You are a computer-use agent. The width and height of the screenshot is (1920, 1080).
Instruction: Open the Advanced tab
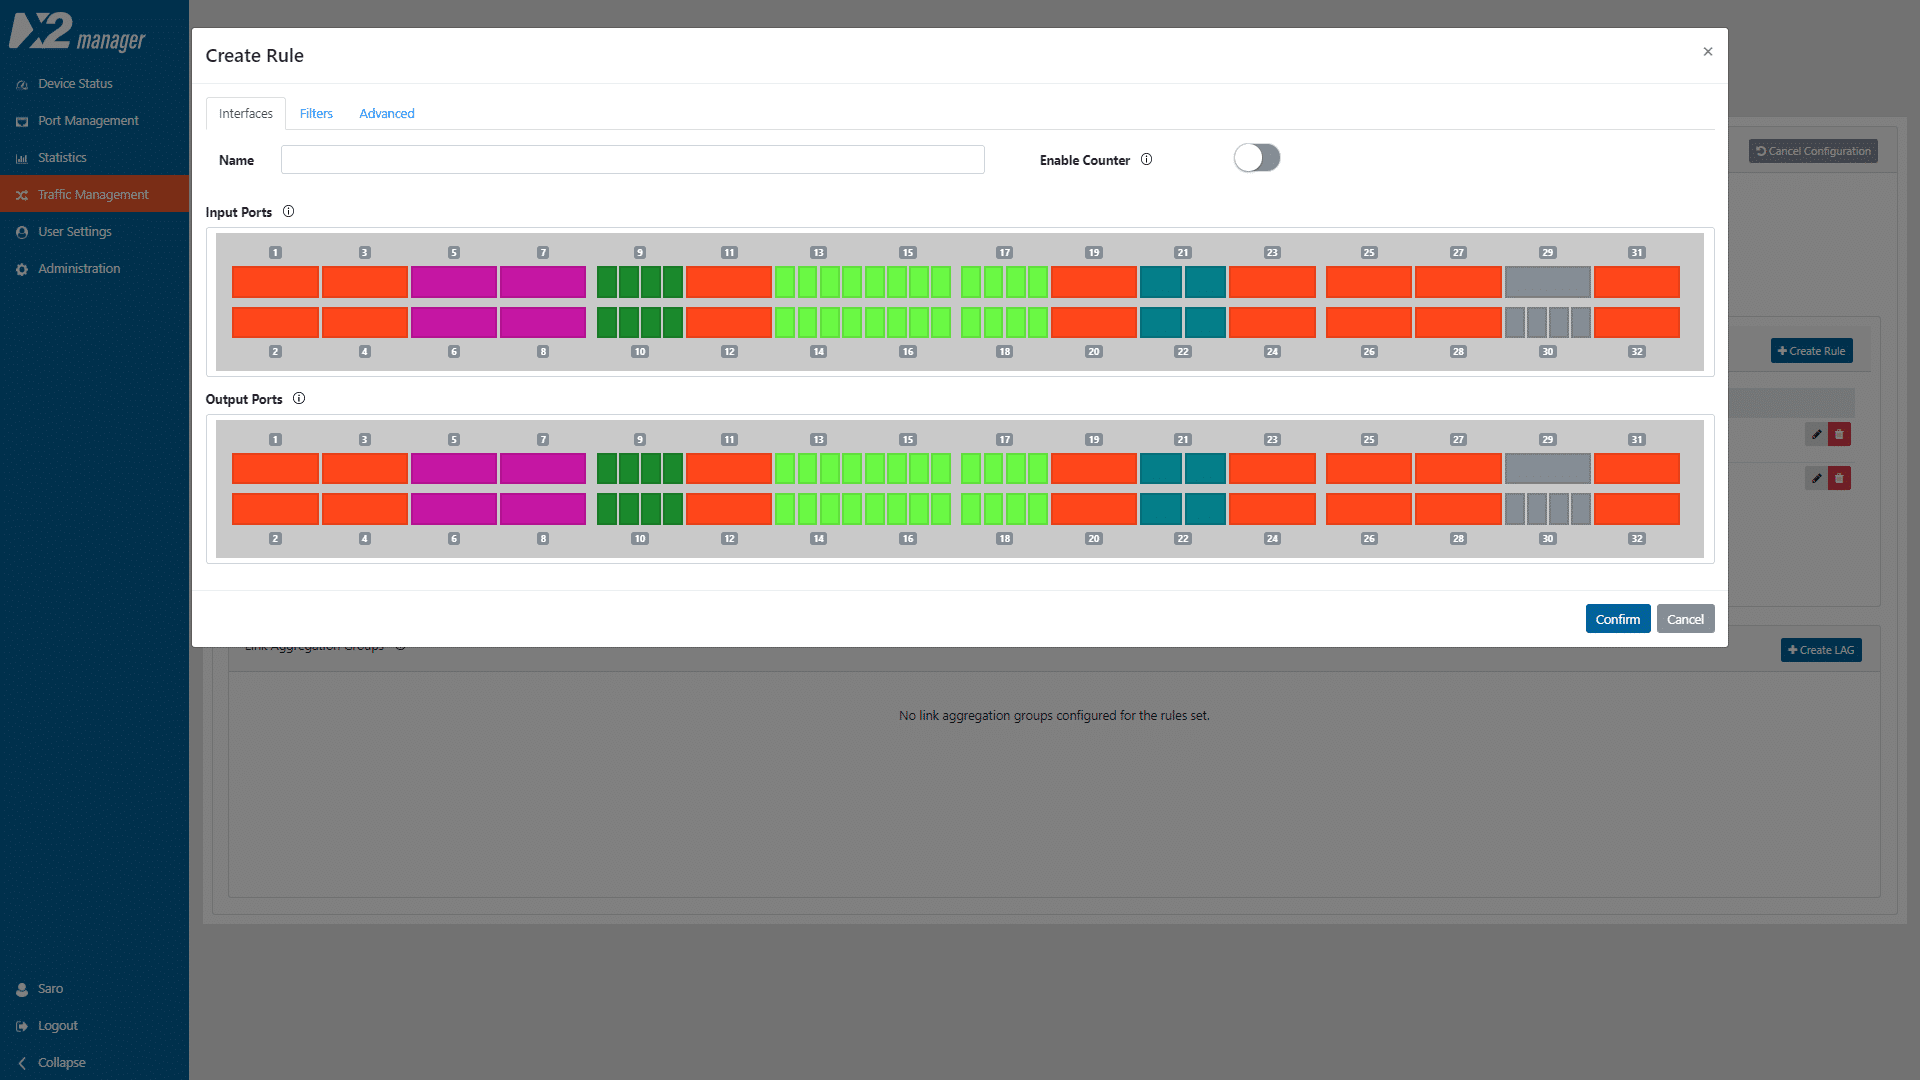[x=386, y=114]
